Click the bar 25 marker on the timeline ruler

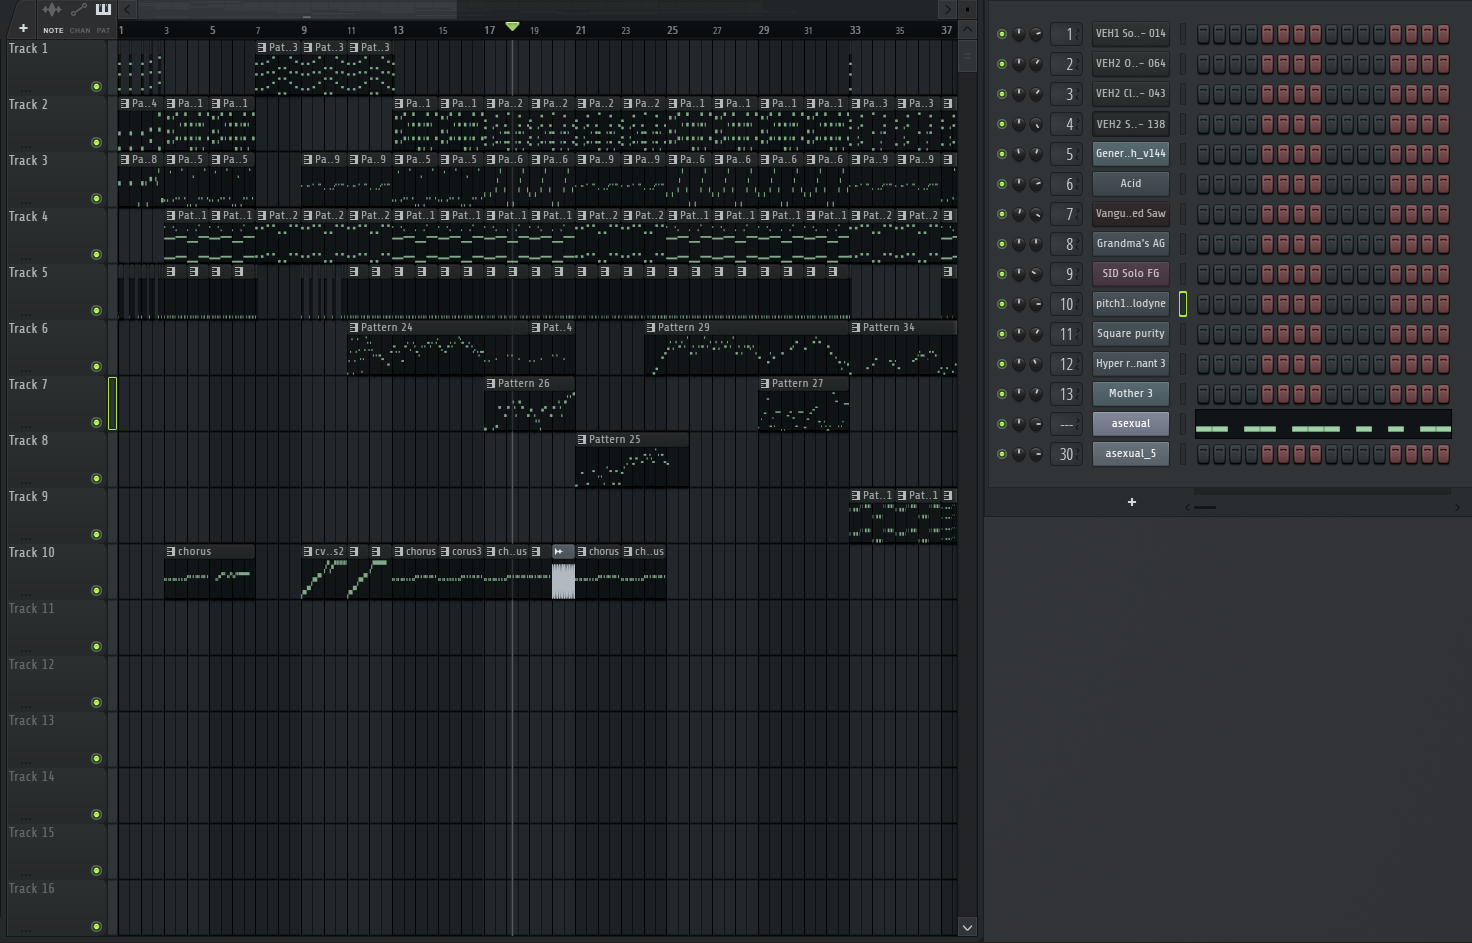point(672,30)
